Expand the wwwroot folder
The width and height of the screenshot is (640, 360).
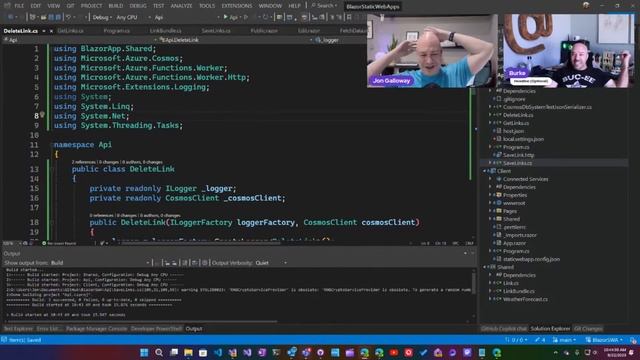(491, 203)
